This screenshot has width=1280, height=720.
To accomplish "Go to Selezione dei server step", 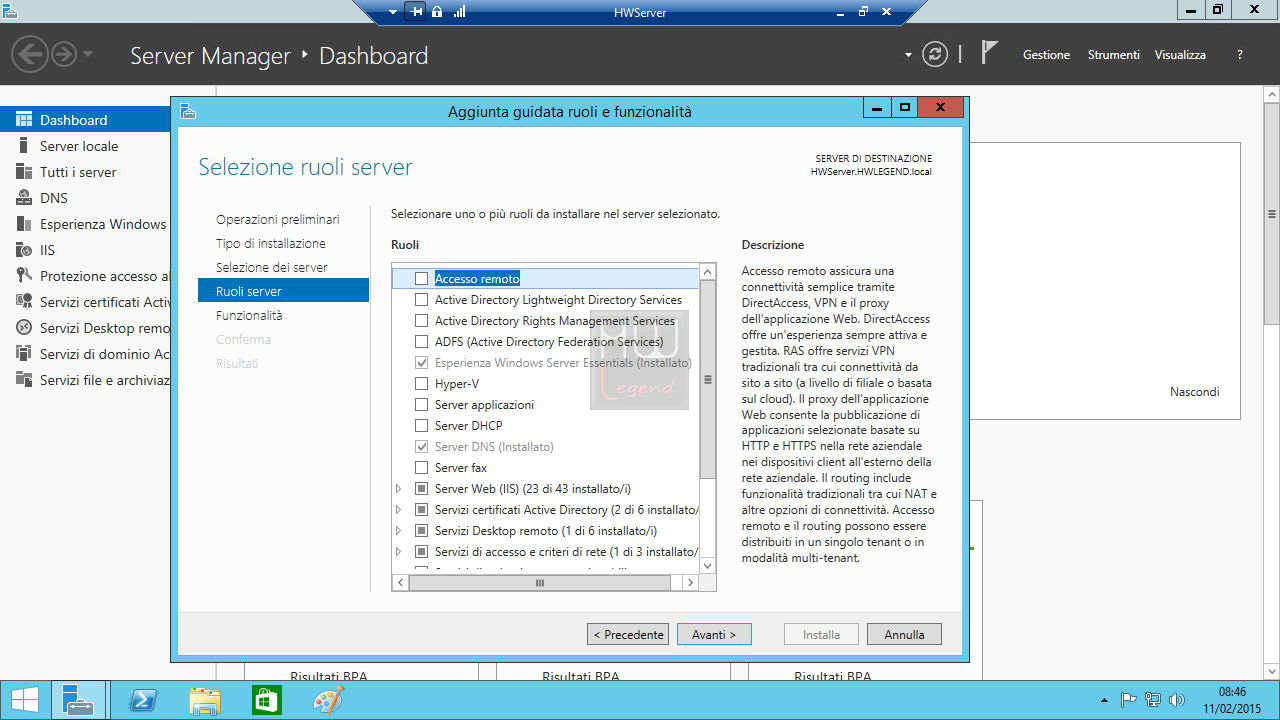I will point(272,267).
